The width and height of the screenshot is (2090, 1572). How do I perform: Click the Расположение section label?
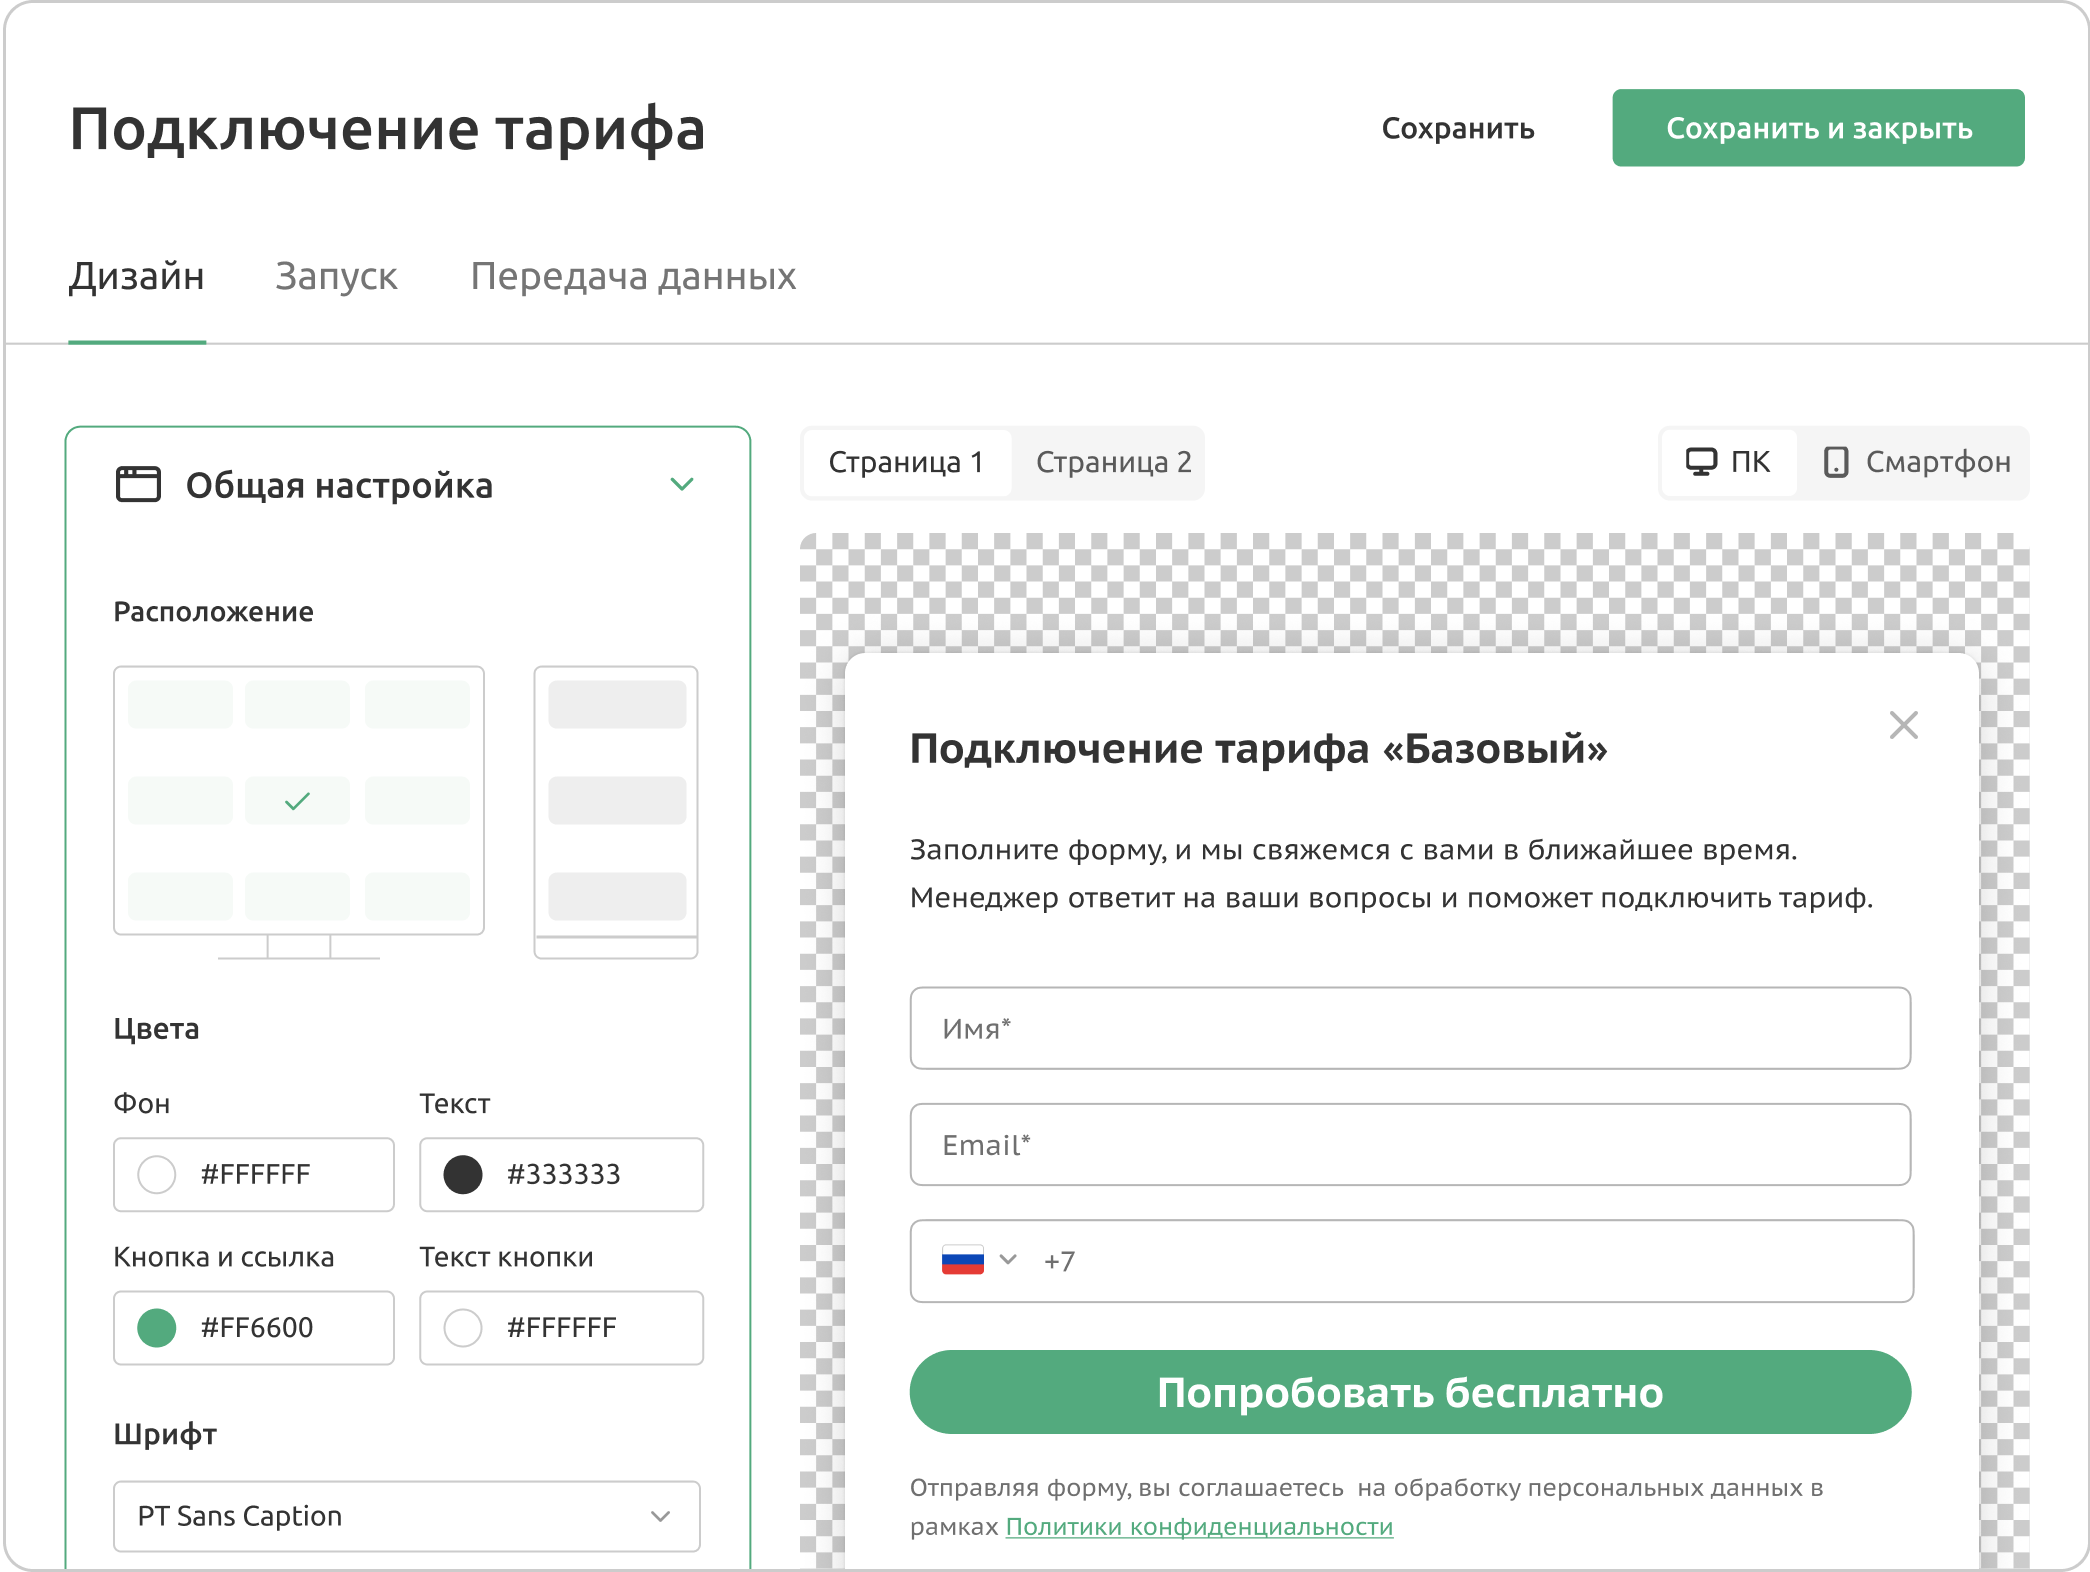(213, 612)
